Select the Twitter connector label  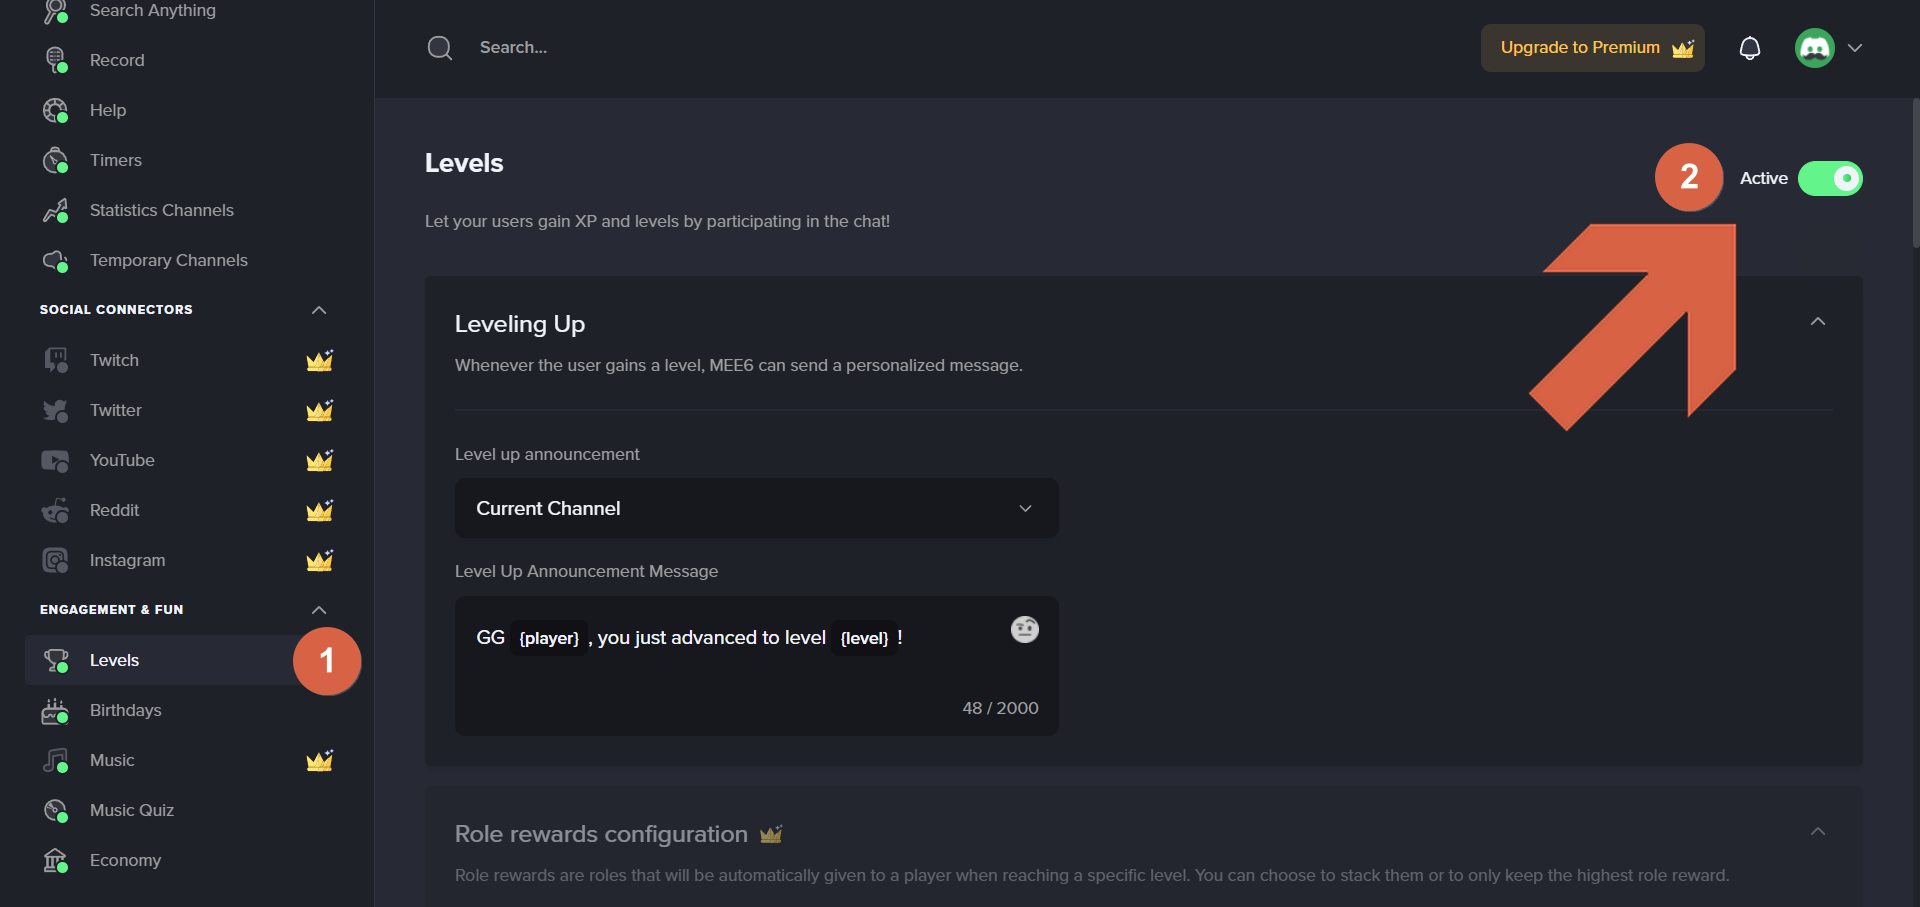click(115, 410)
